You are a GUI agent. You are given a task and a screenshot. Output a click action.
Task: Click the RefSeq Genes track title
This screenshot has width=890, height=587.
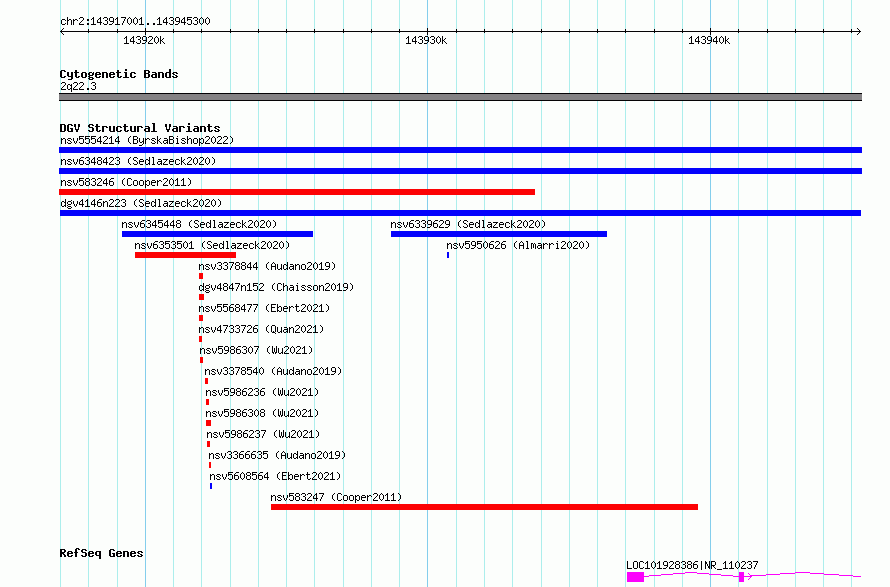click(101, 554)
